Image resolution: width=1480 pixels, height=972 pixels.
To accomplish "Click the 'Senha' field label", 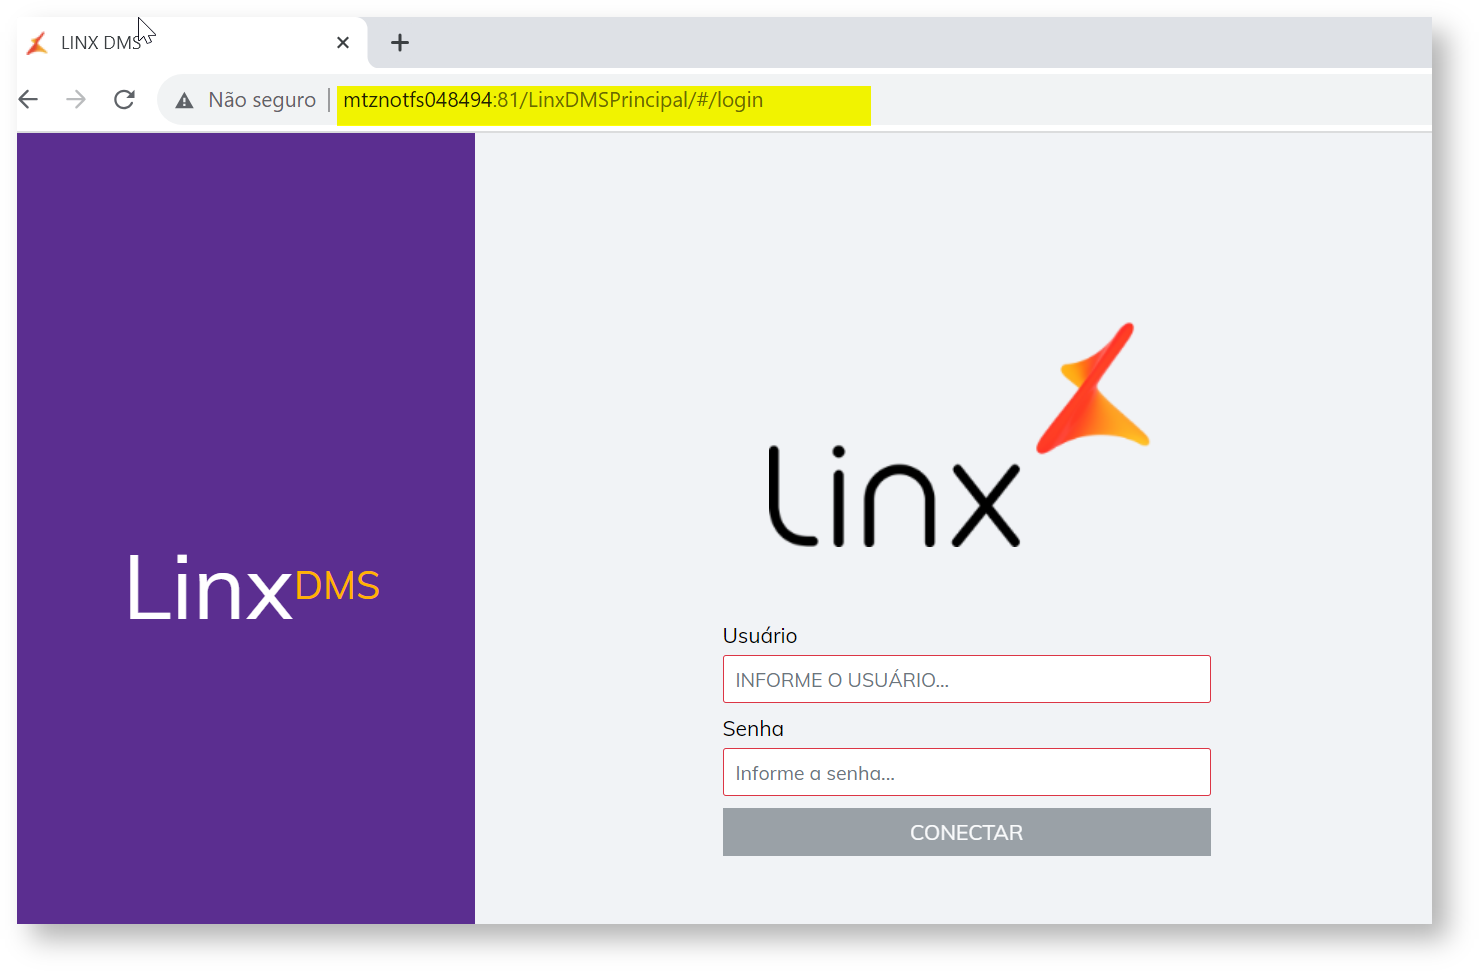I will pyautogui.click(x=753, y=729).
